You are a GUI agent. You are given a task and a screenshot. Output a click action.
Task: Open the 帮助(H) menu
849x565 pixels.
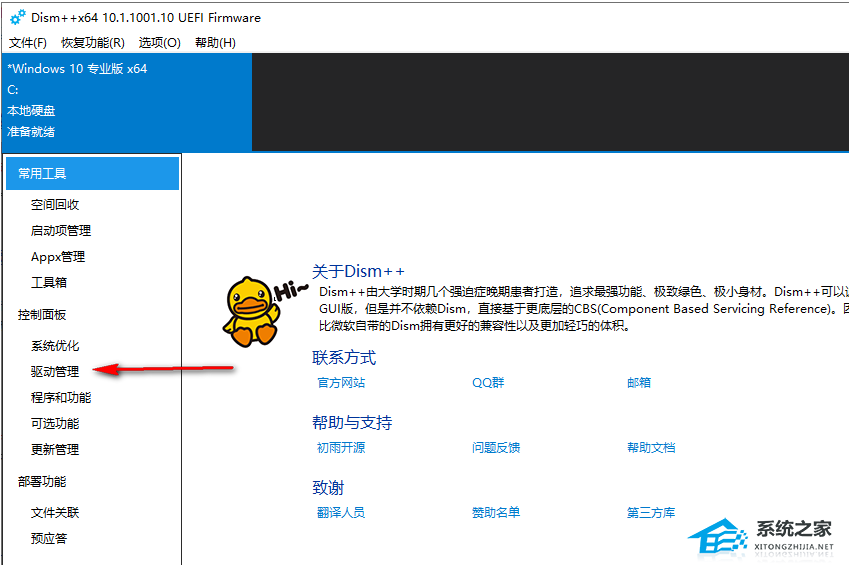215,43
